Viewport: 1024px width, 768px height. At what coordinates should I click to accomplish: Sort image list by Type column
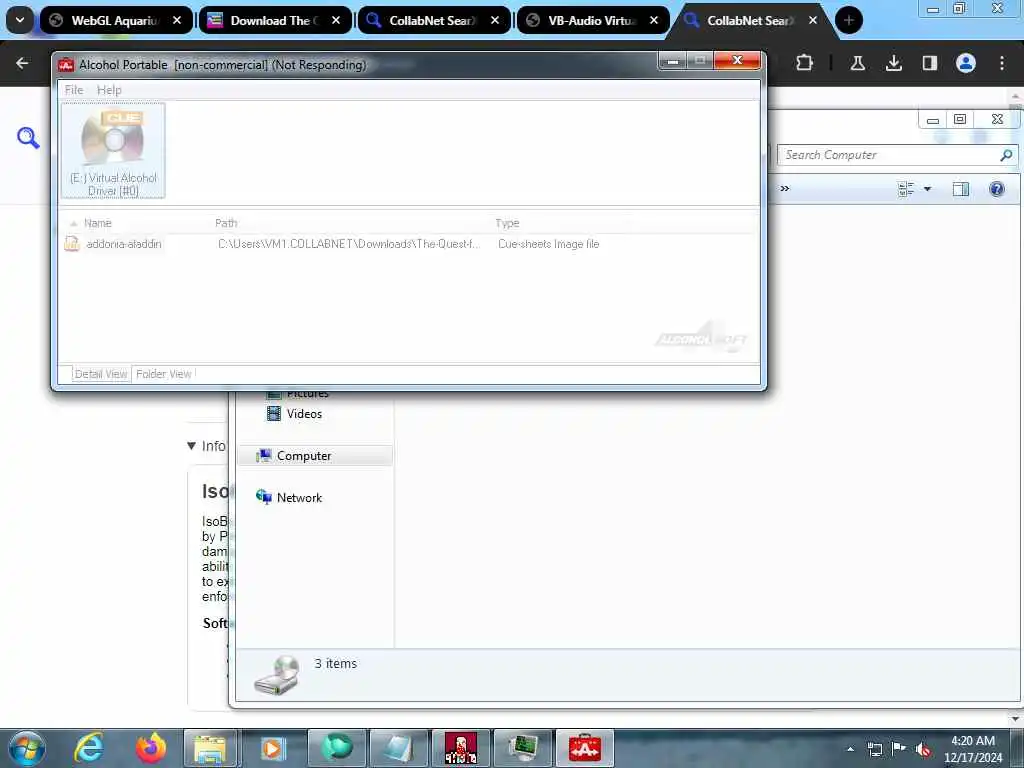click(x=507, y=223)
